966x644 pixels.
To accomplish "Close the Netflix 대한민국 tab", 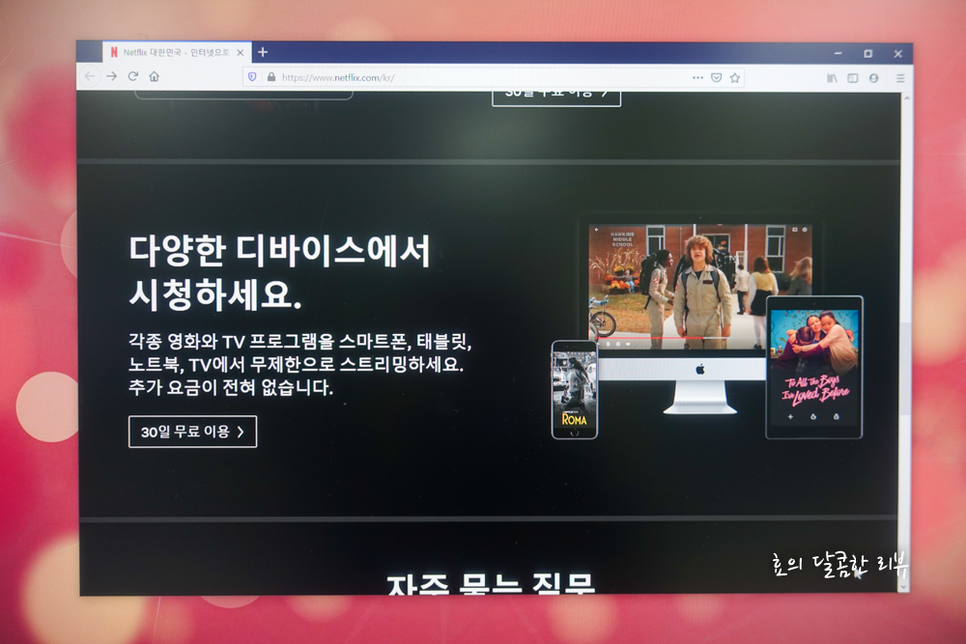I will tap(240, 53).
